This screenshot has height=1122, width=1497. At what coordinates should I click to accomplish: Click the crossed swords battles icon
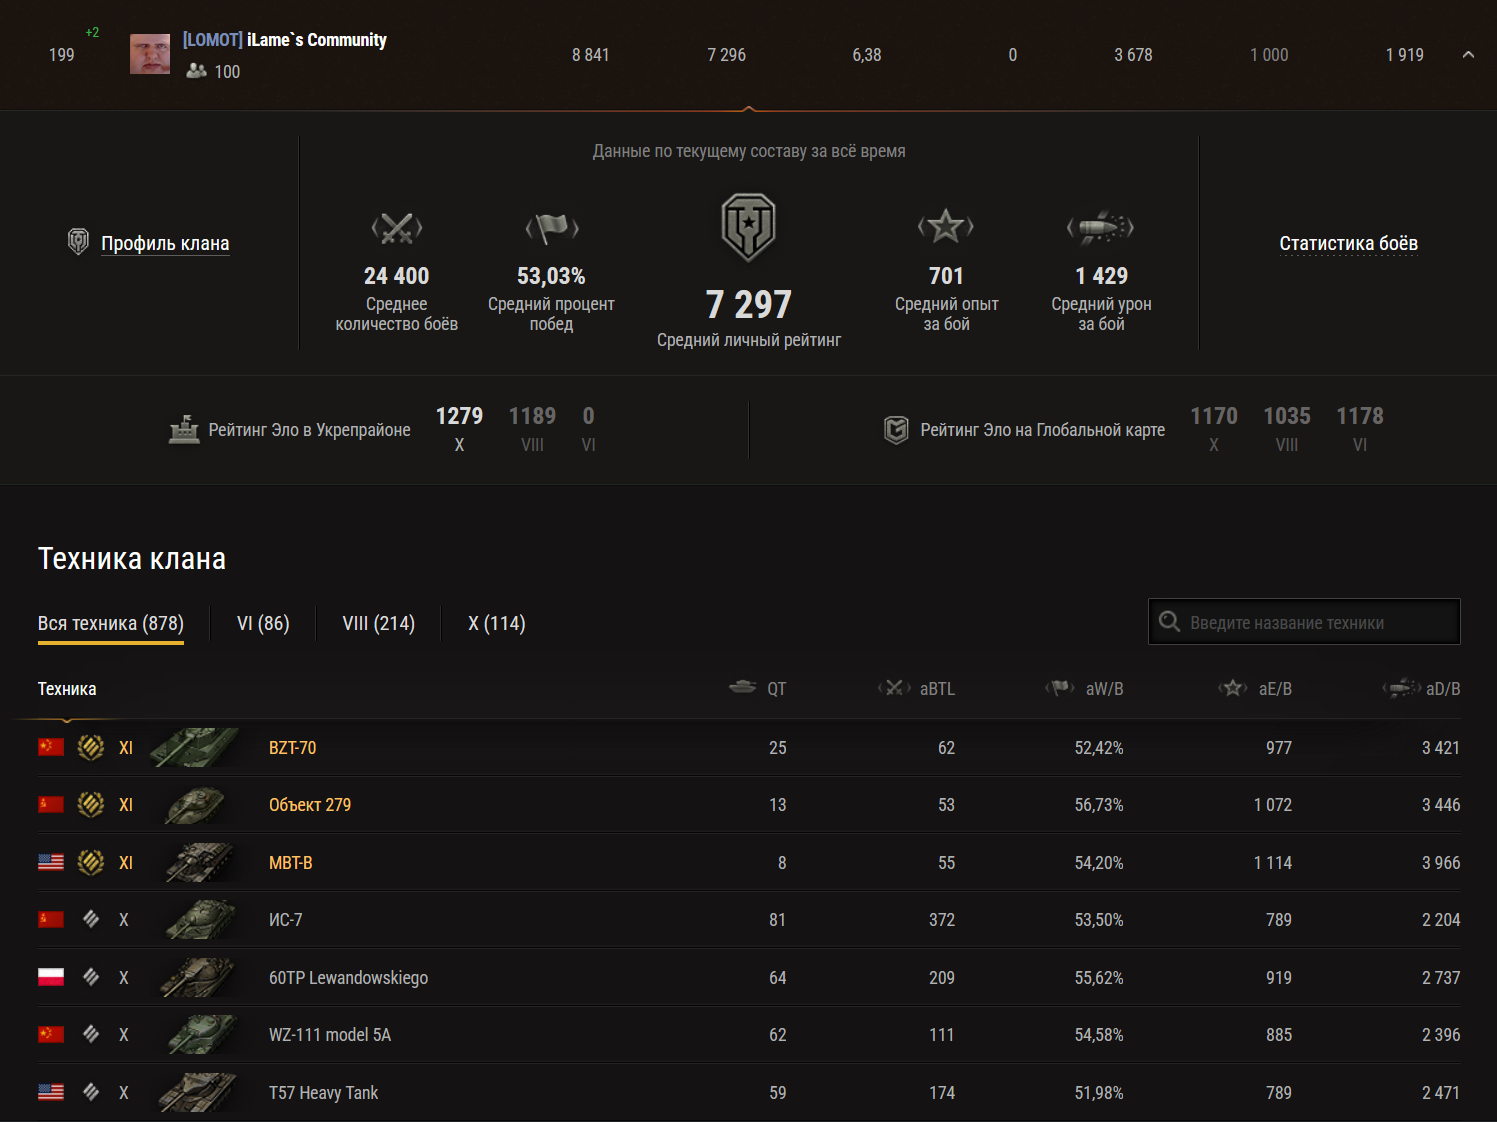coord(396,229)
